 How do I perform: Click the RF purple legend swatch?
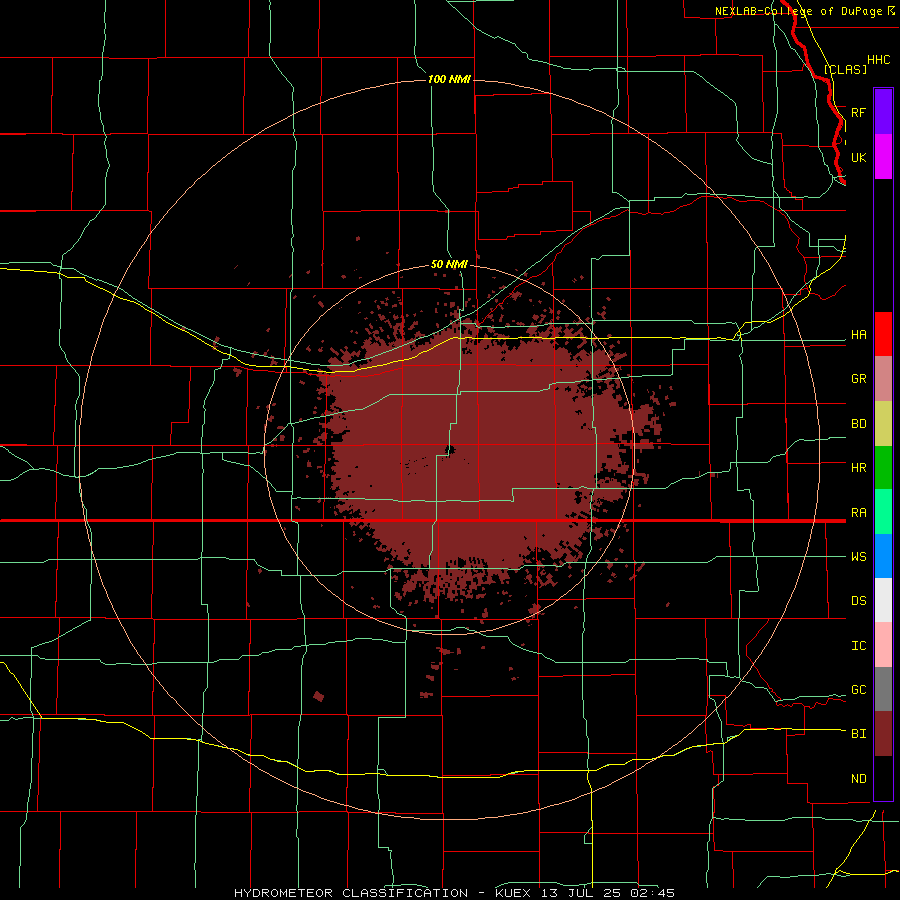[883, 112]
